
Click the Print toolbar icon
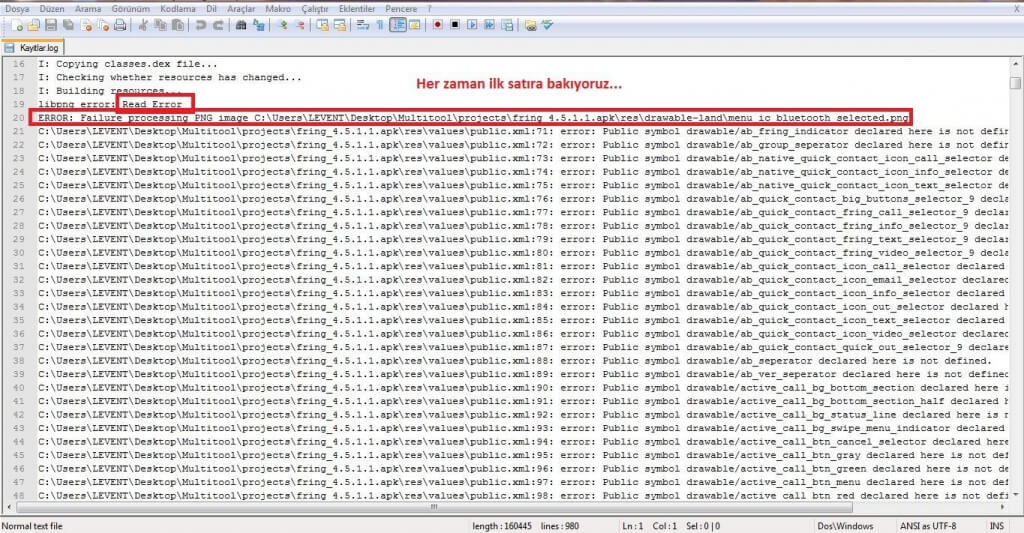120,25
